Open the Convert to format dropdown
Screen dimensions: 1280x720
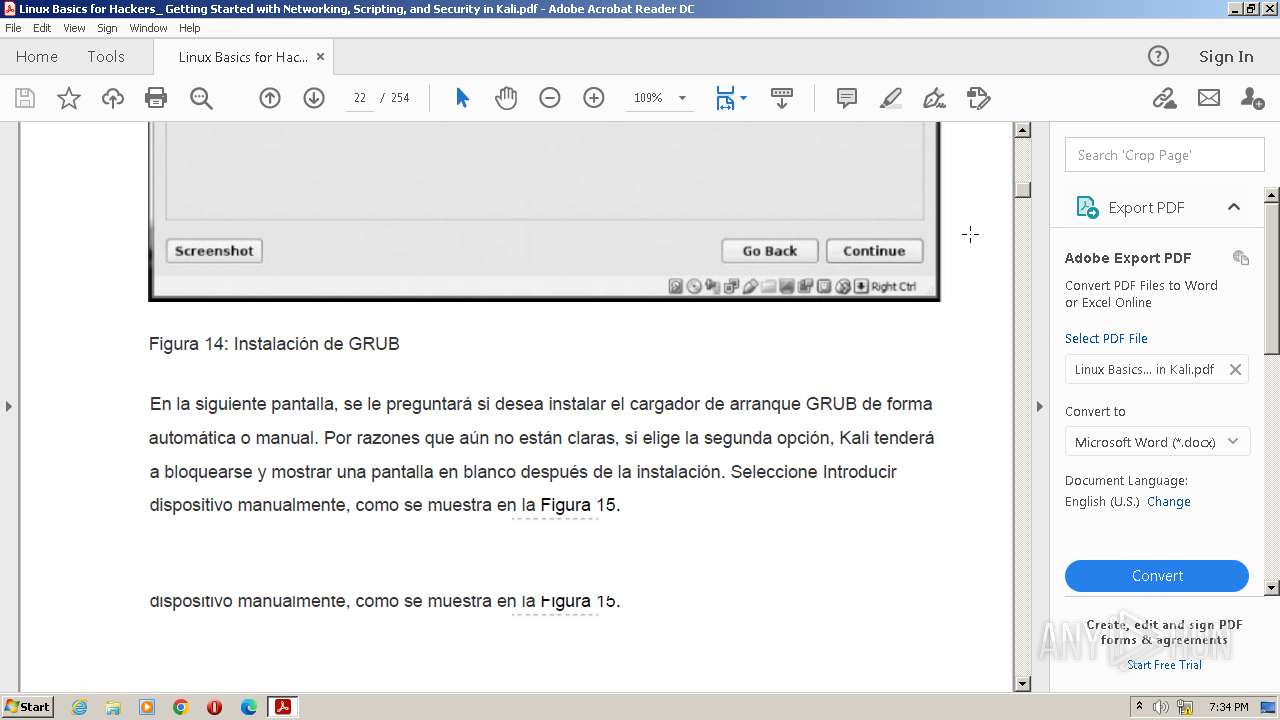[1157, 442]
